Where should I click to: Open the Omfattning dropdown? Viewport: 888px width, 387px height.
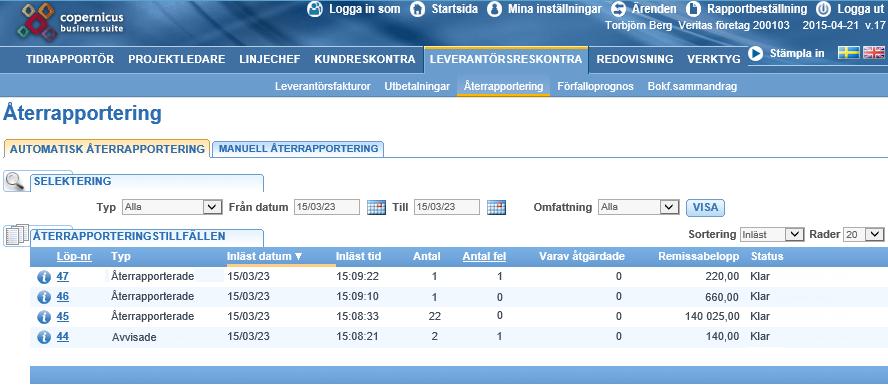click(638, 207)
